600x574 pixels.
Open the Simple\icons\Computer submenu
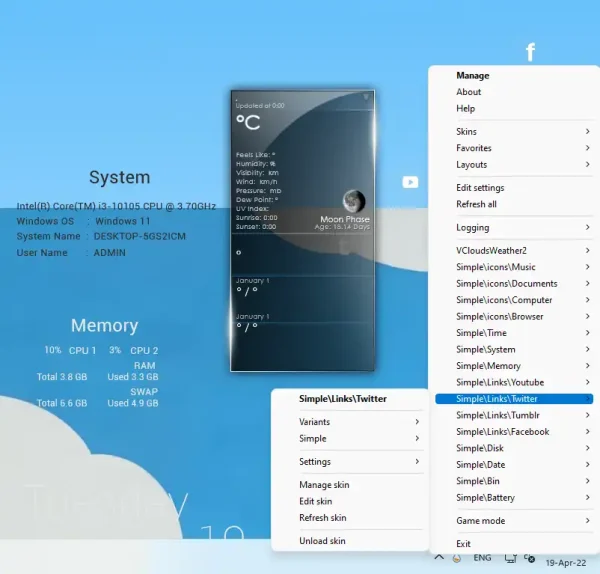(x=514, y=300)
